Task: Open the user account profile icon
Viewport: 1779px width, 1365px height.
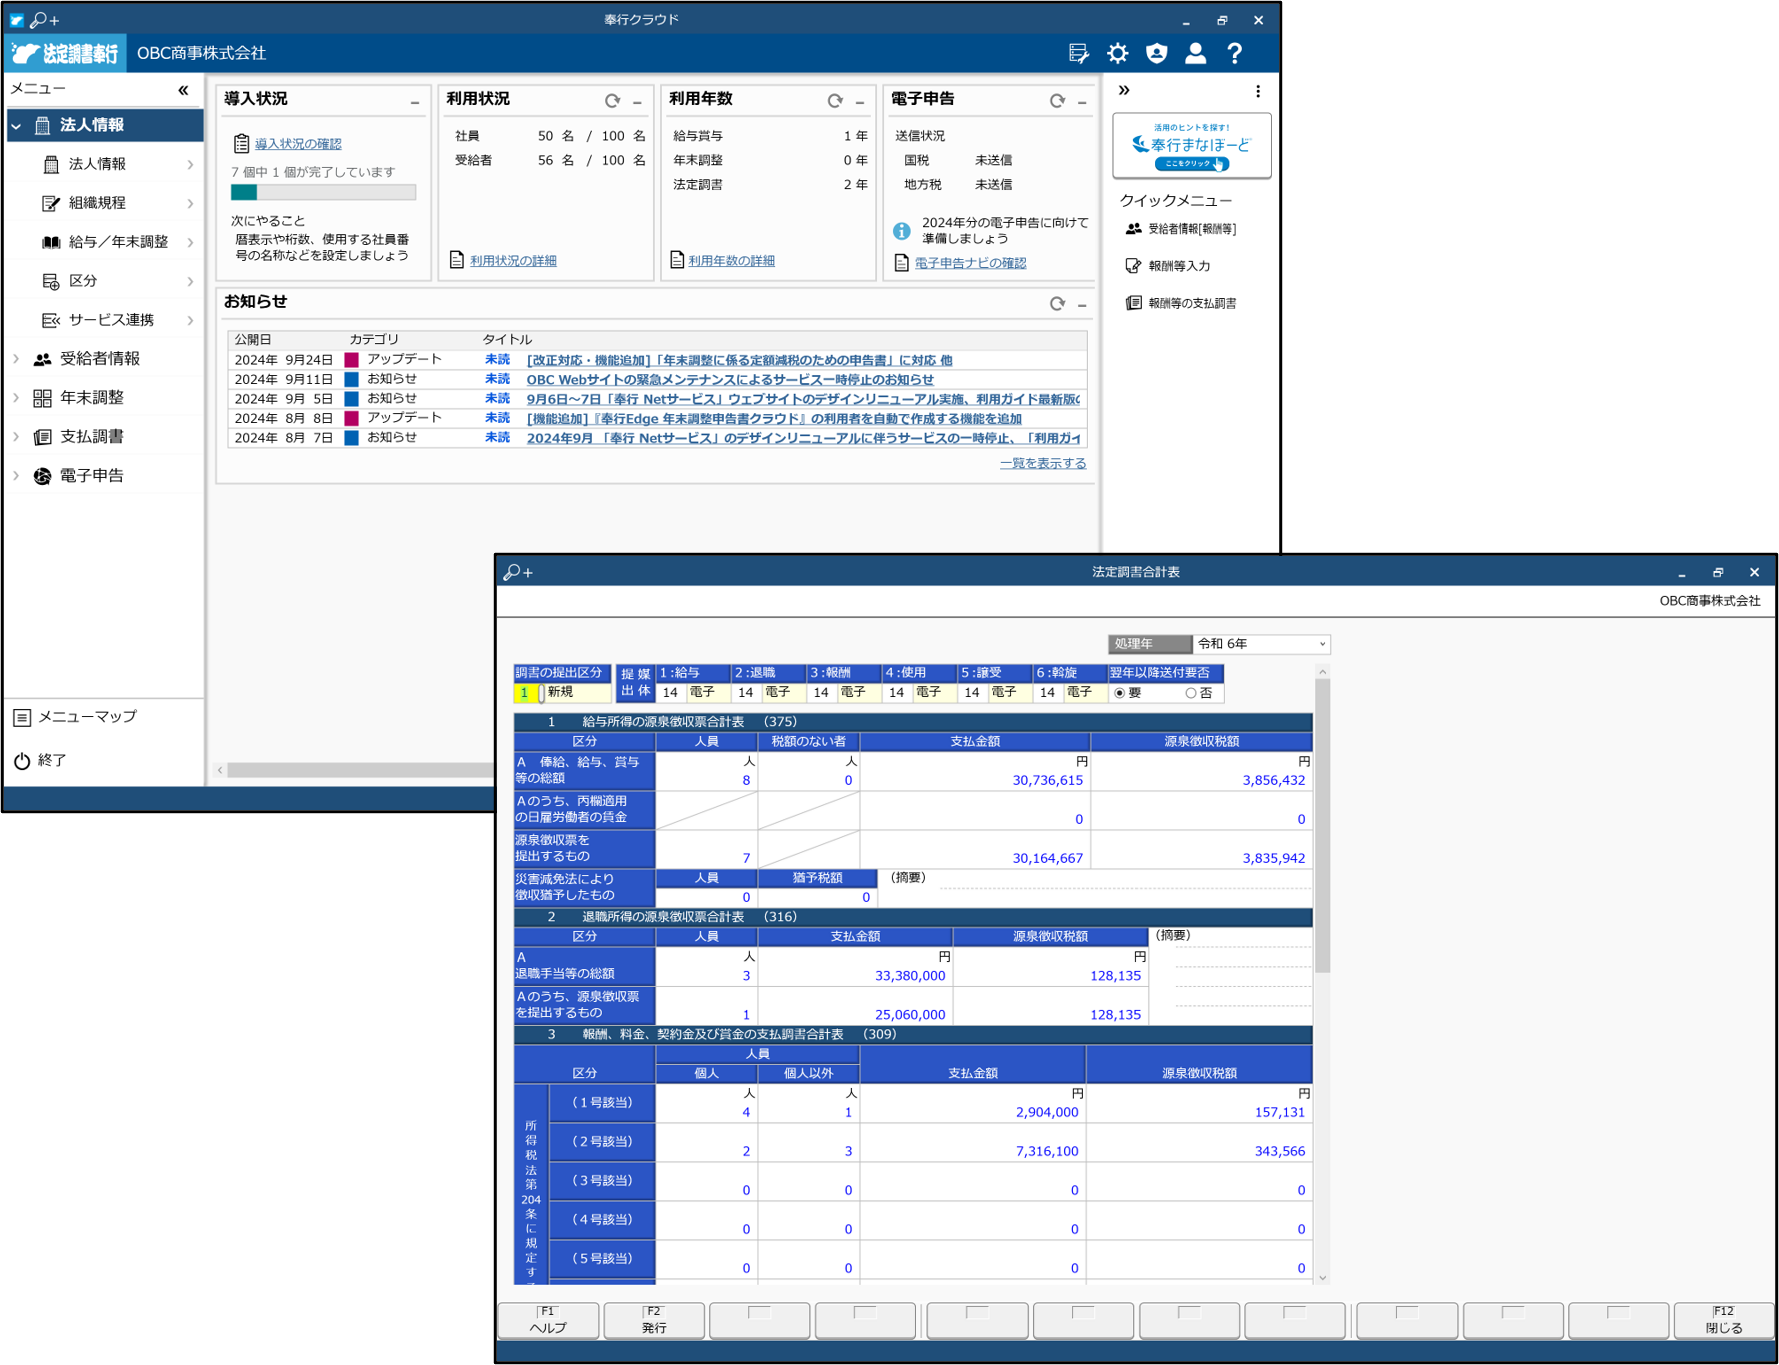Action: pyautogui.click(x=1195, y=54)
